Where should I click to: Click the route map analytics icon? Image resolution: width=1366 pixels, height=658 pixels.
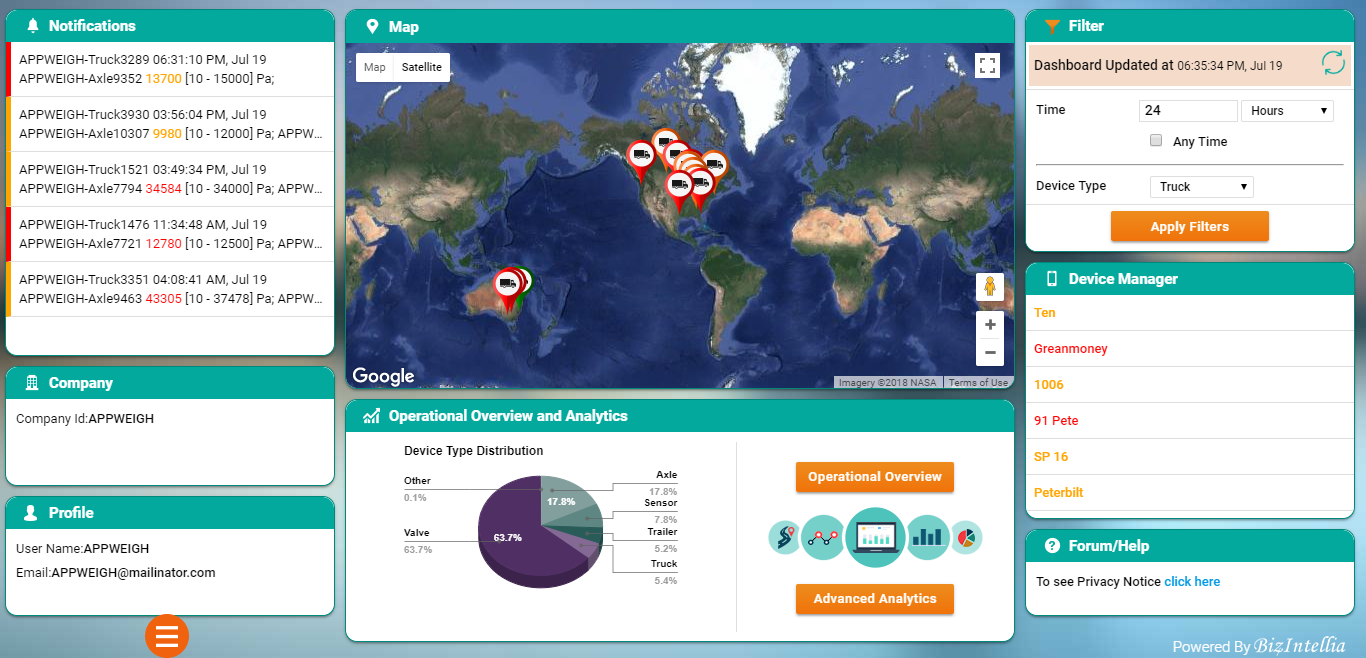[783, 537]
